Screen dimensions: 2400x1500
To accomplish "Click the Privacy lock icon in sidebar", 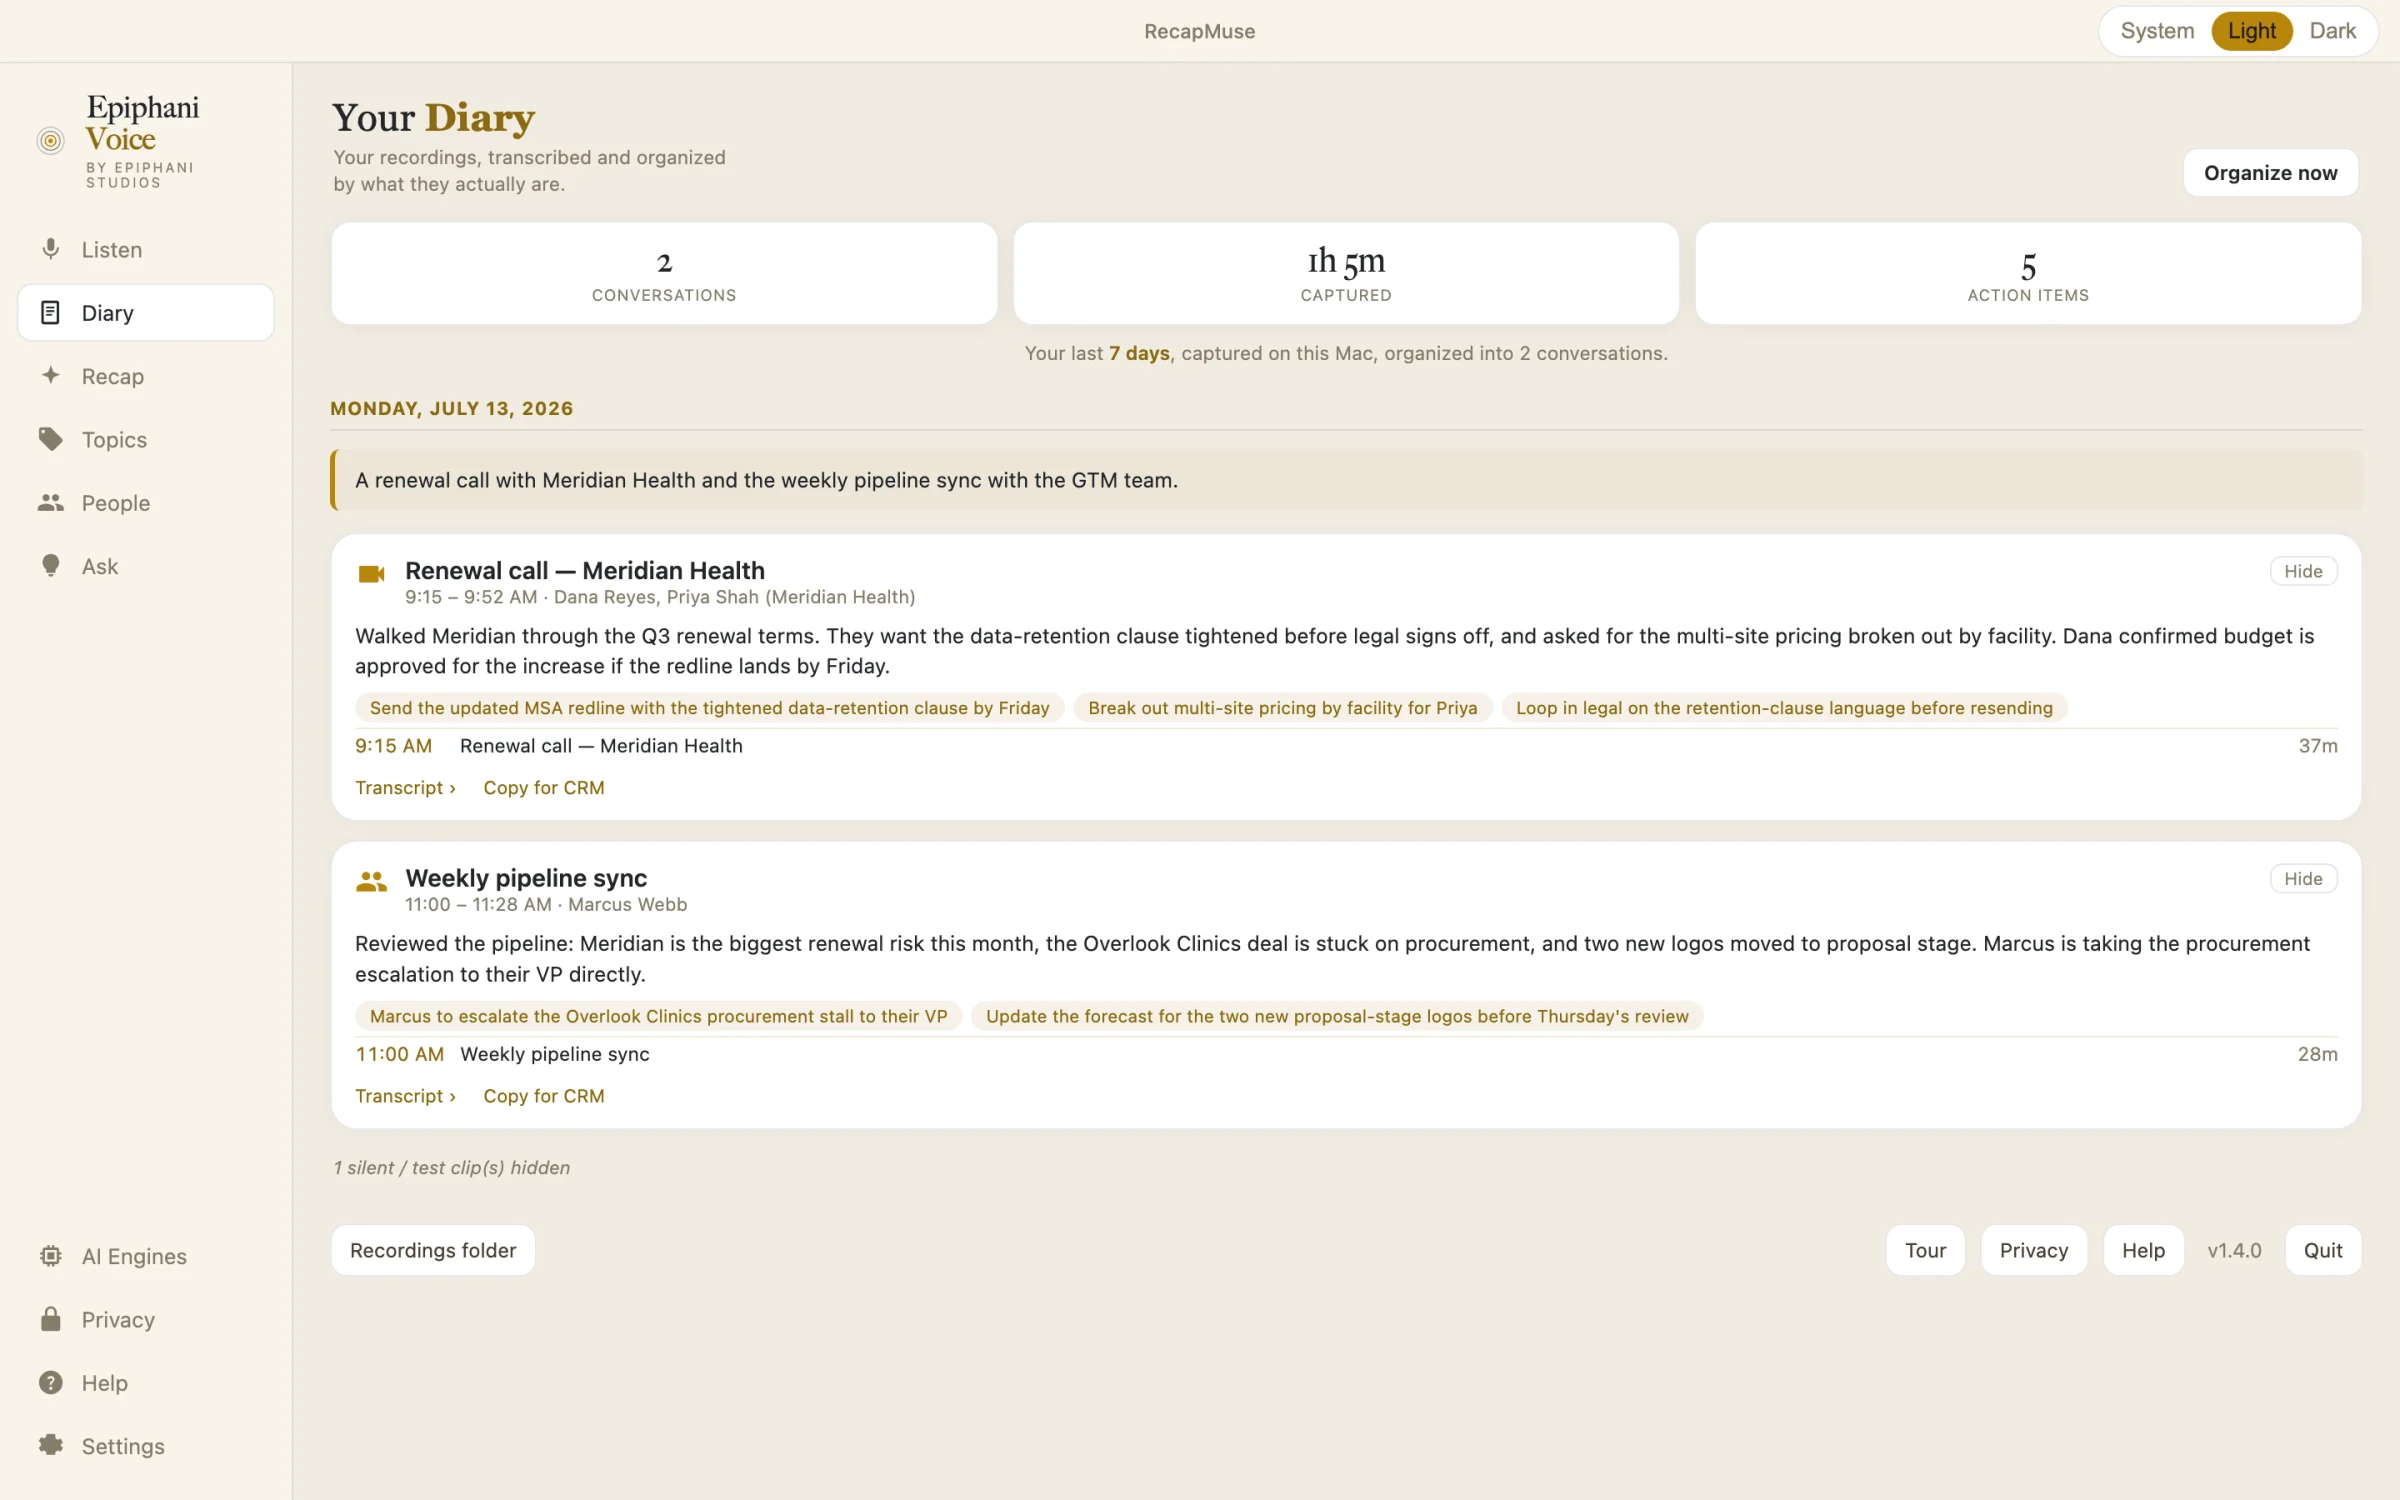I will (50, 1319).
